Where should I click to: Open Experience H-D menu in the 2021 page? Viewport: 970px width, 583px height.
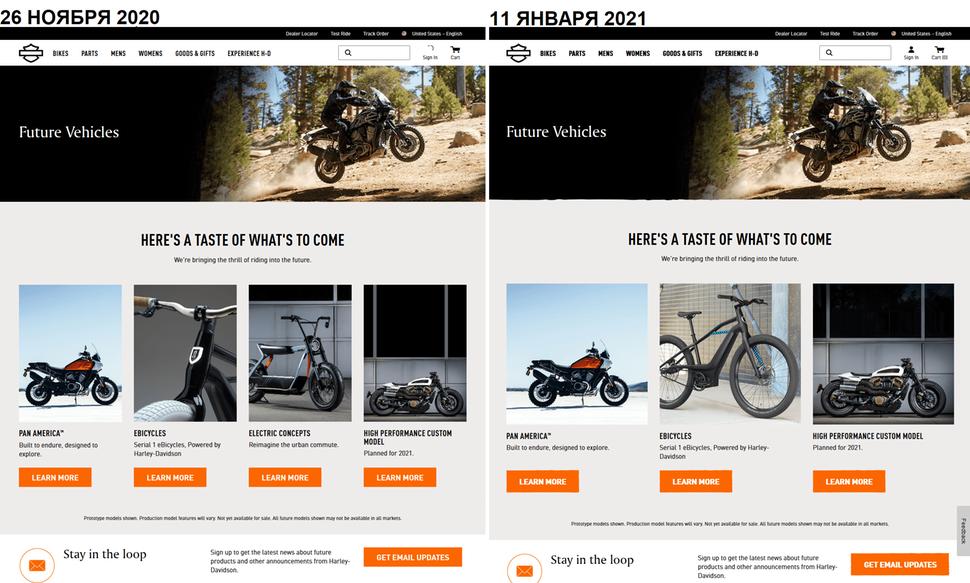click(x=736, y=53)
